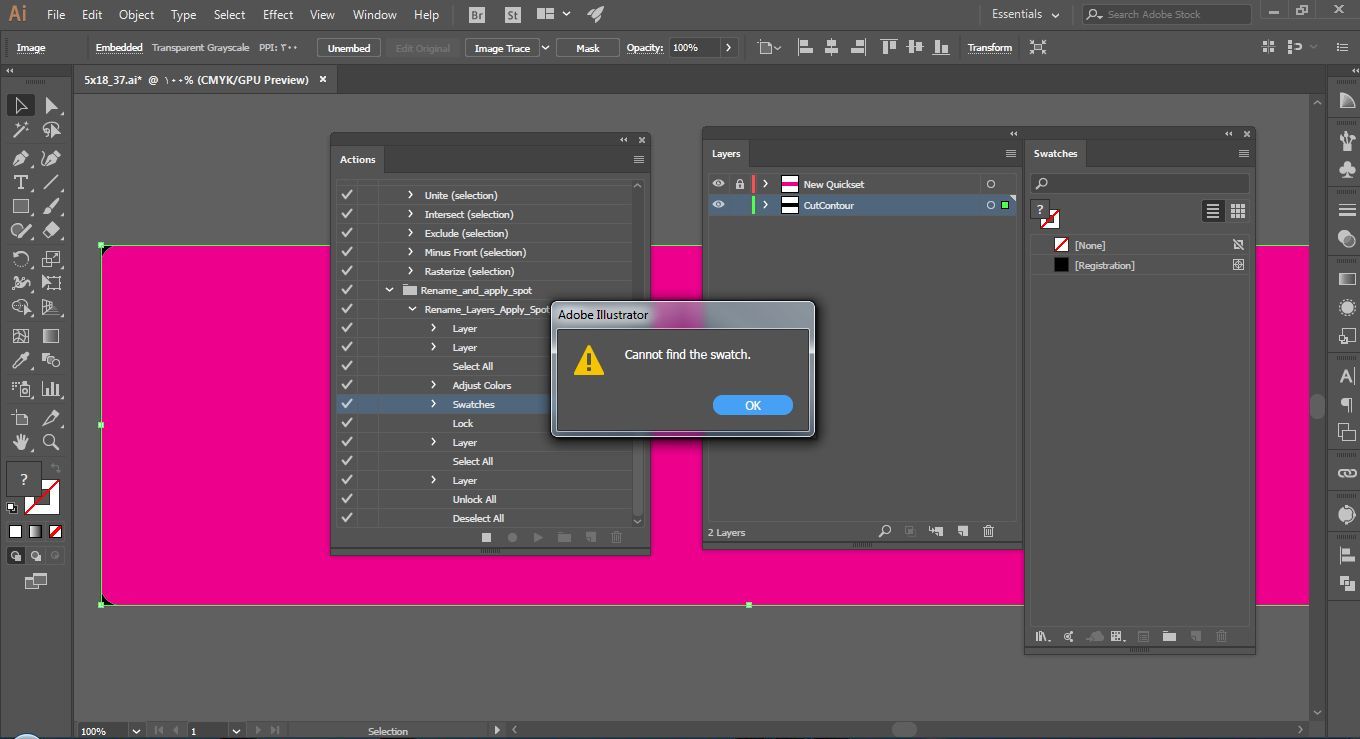This screenshot has height=739, width=1360.
Task: Switch Swatches panel to list view
Action: coord(1212,211)
